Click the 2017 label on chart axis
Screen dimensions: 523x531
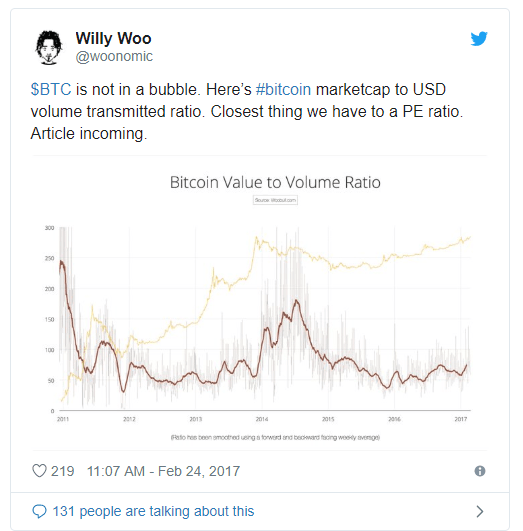coord(461,419)
